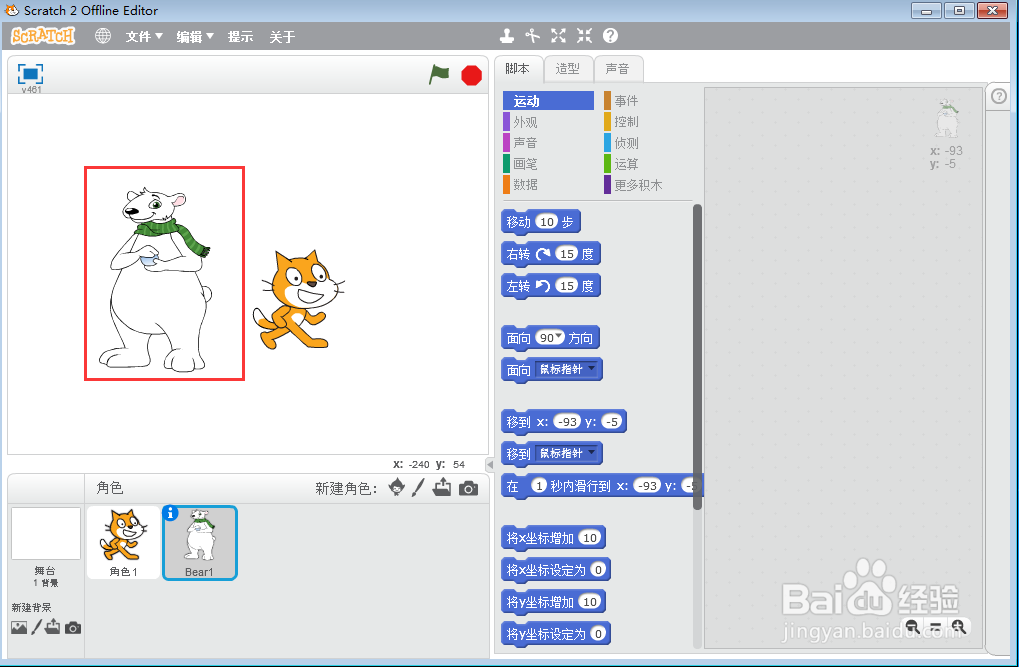Upload backdrop from file
This screenshot has height=667, width=1019.
click(x=53, y=627)
